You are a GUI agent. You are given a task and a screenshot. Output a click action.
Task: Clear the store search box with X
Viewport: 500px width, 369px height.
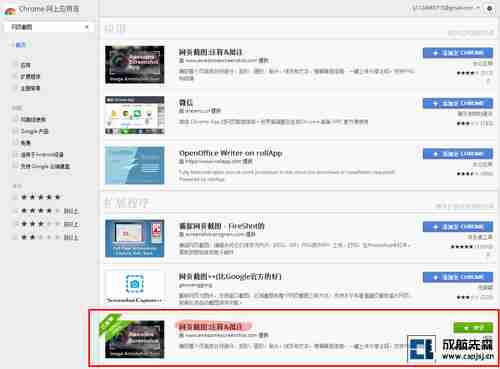point(87,27)
